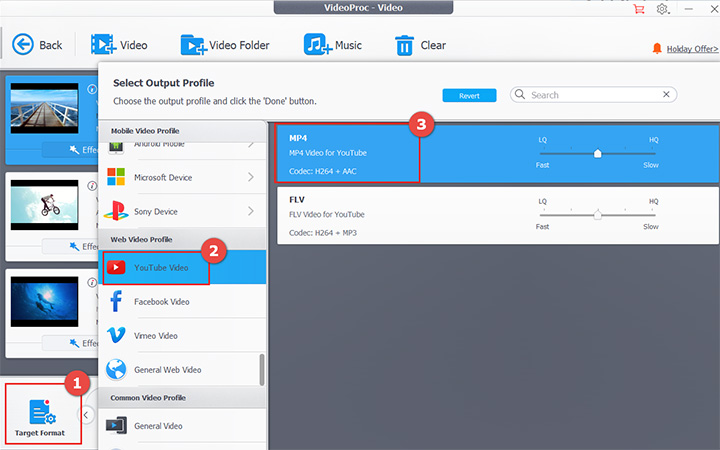Adjust the FLV quality slider handle
This screenshot has width=720, height=450.
(x=597, y=215)
